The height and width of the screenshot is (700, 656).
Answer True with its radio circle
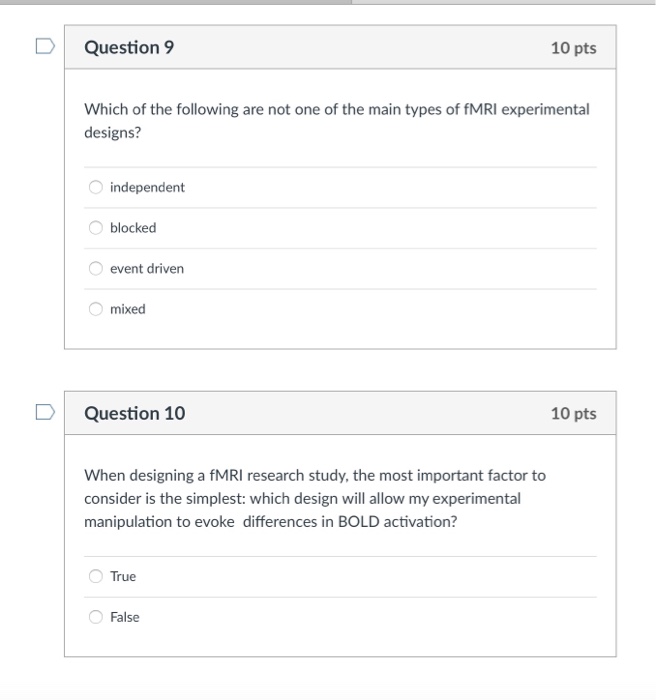click(96, 576)
